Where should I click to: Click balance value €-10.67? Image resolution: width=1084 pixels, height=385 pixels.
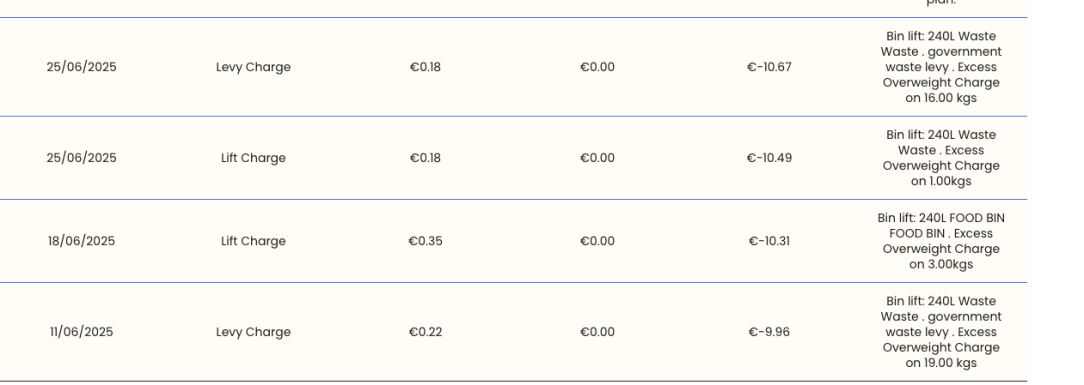[x=769, y=67]
